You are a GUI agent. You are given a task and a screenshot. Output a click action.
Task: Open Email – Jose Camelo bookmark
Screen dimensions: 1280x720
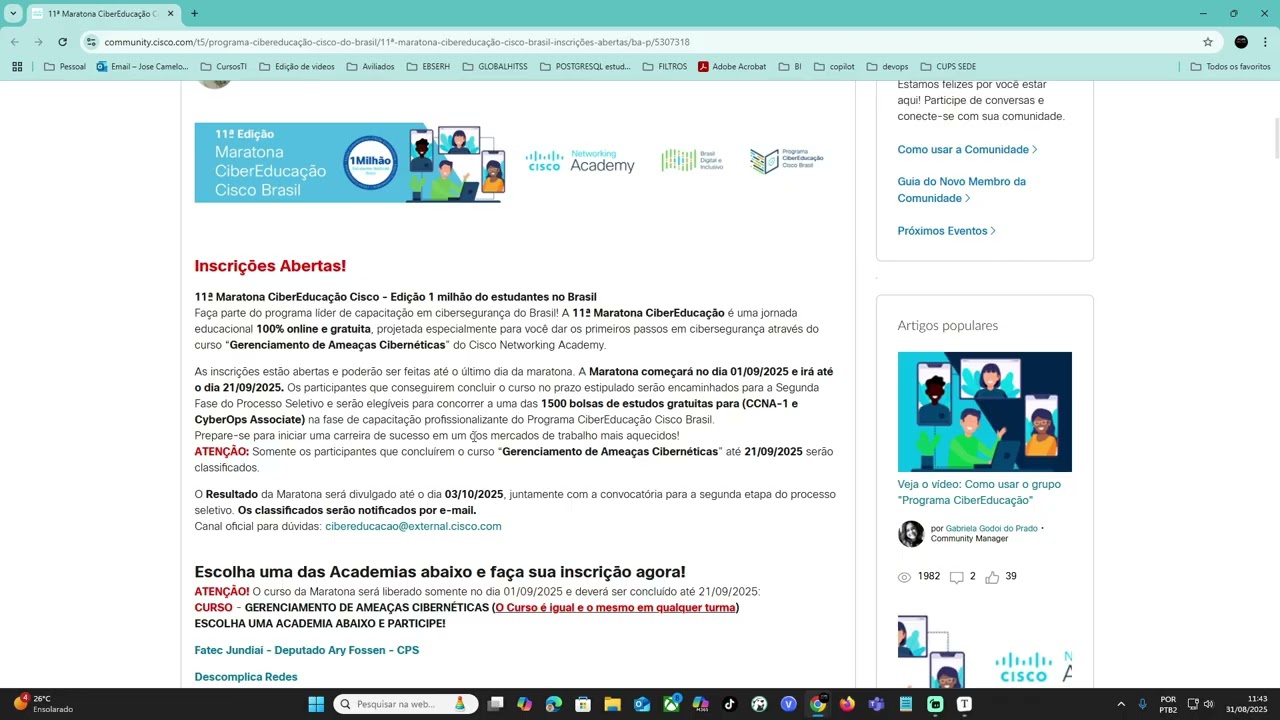tap(142, 67)
